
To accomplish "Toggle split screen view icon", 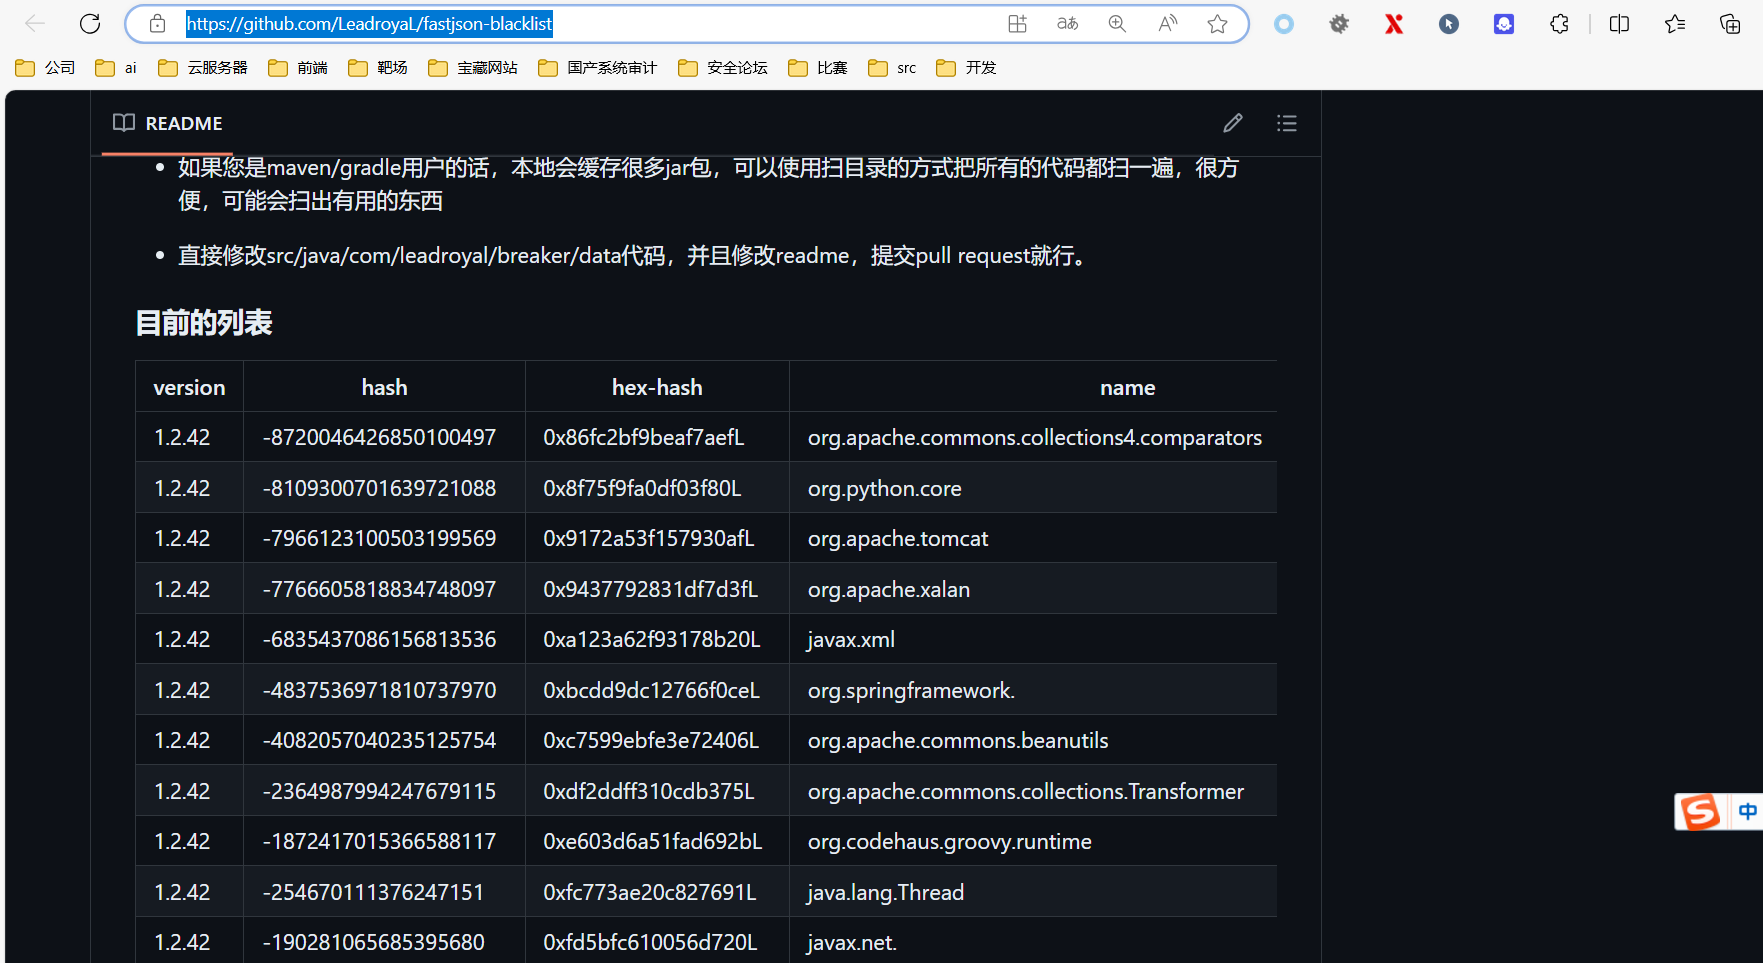I will click(1619, 24).
